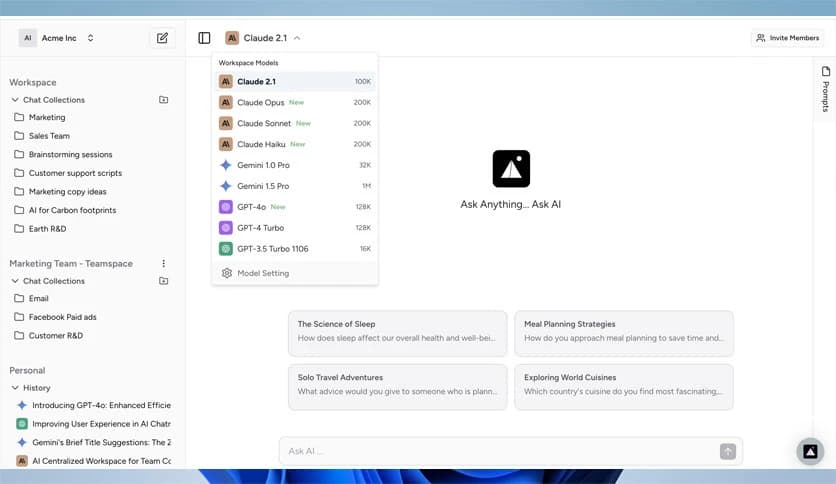Viewport: 836px width, 484px height.
Task: Click Earth R&D folder icon
Action: pos(19,229)
